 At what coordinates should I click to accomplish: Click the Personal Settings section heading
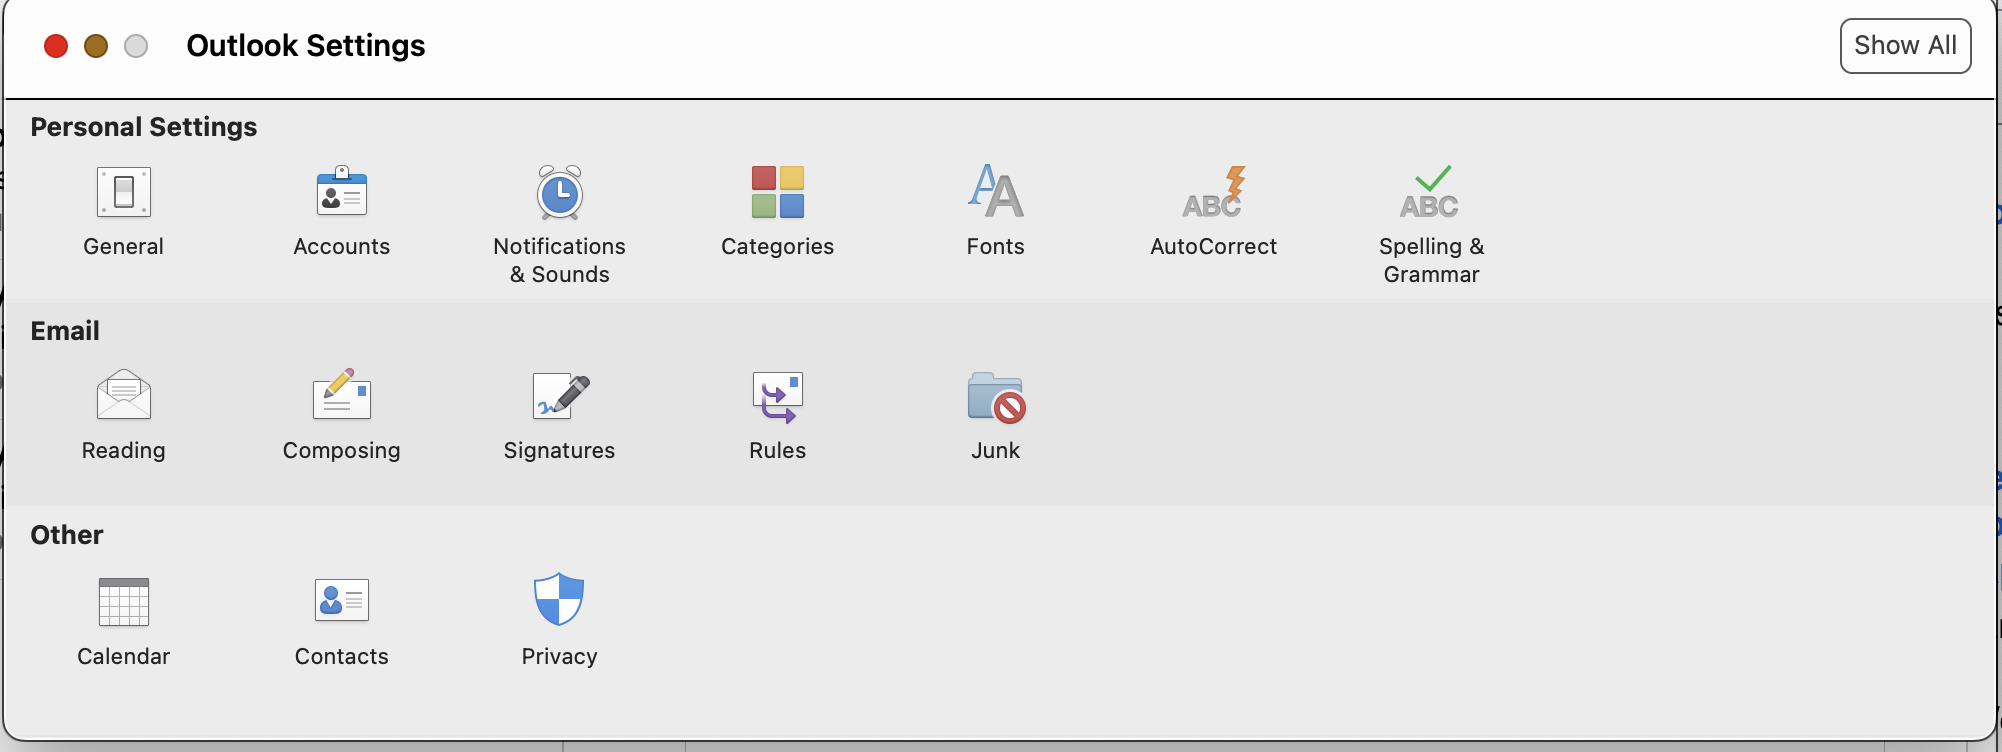click(144, 127)
